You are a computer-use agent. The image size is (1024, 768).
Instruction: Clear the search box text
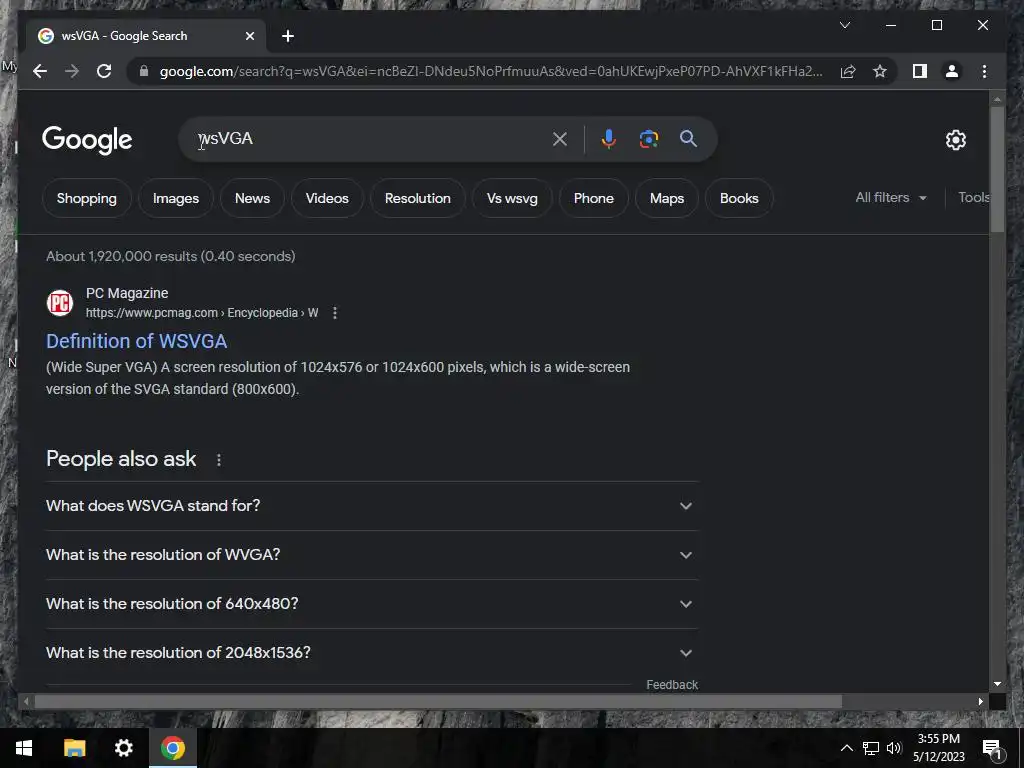[560, 138]
